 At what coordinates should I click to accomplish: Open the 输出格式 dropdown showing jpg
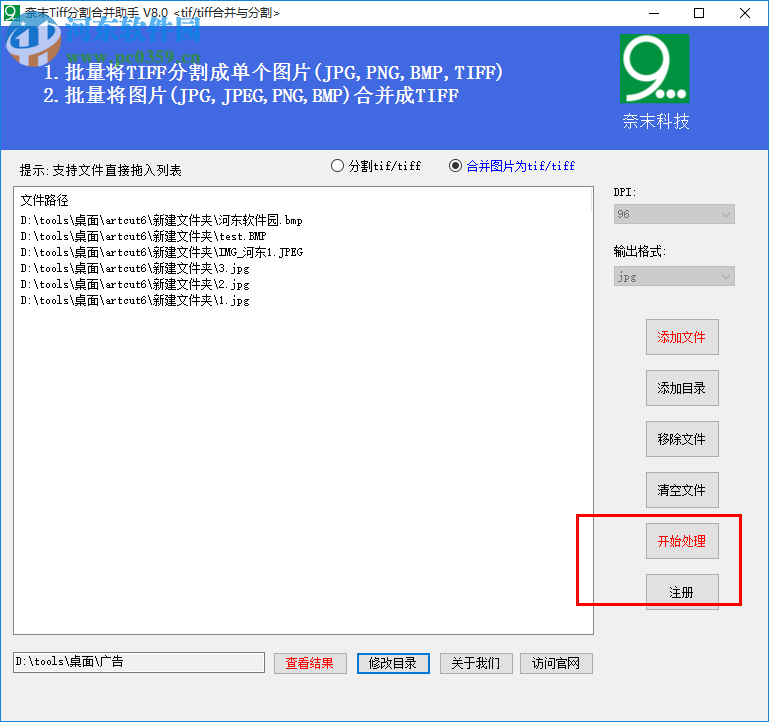[674, 277]
